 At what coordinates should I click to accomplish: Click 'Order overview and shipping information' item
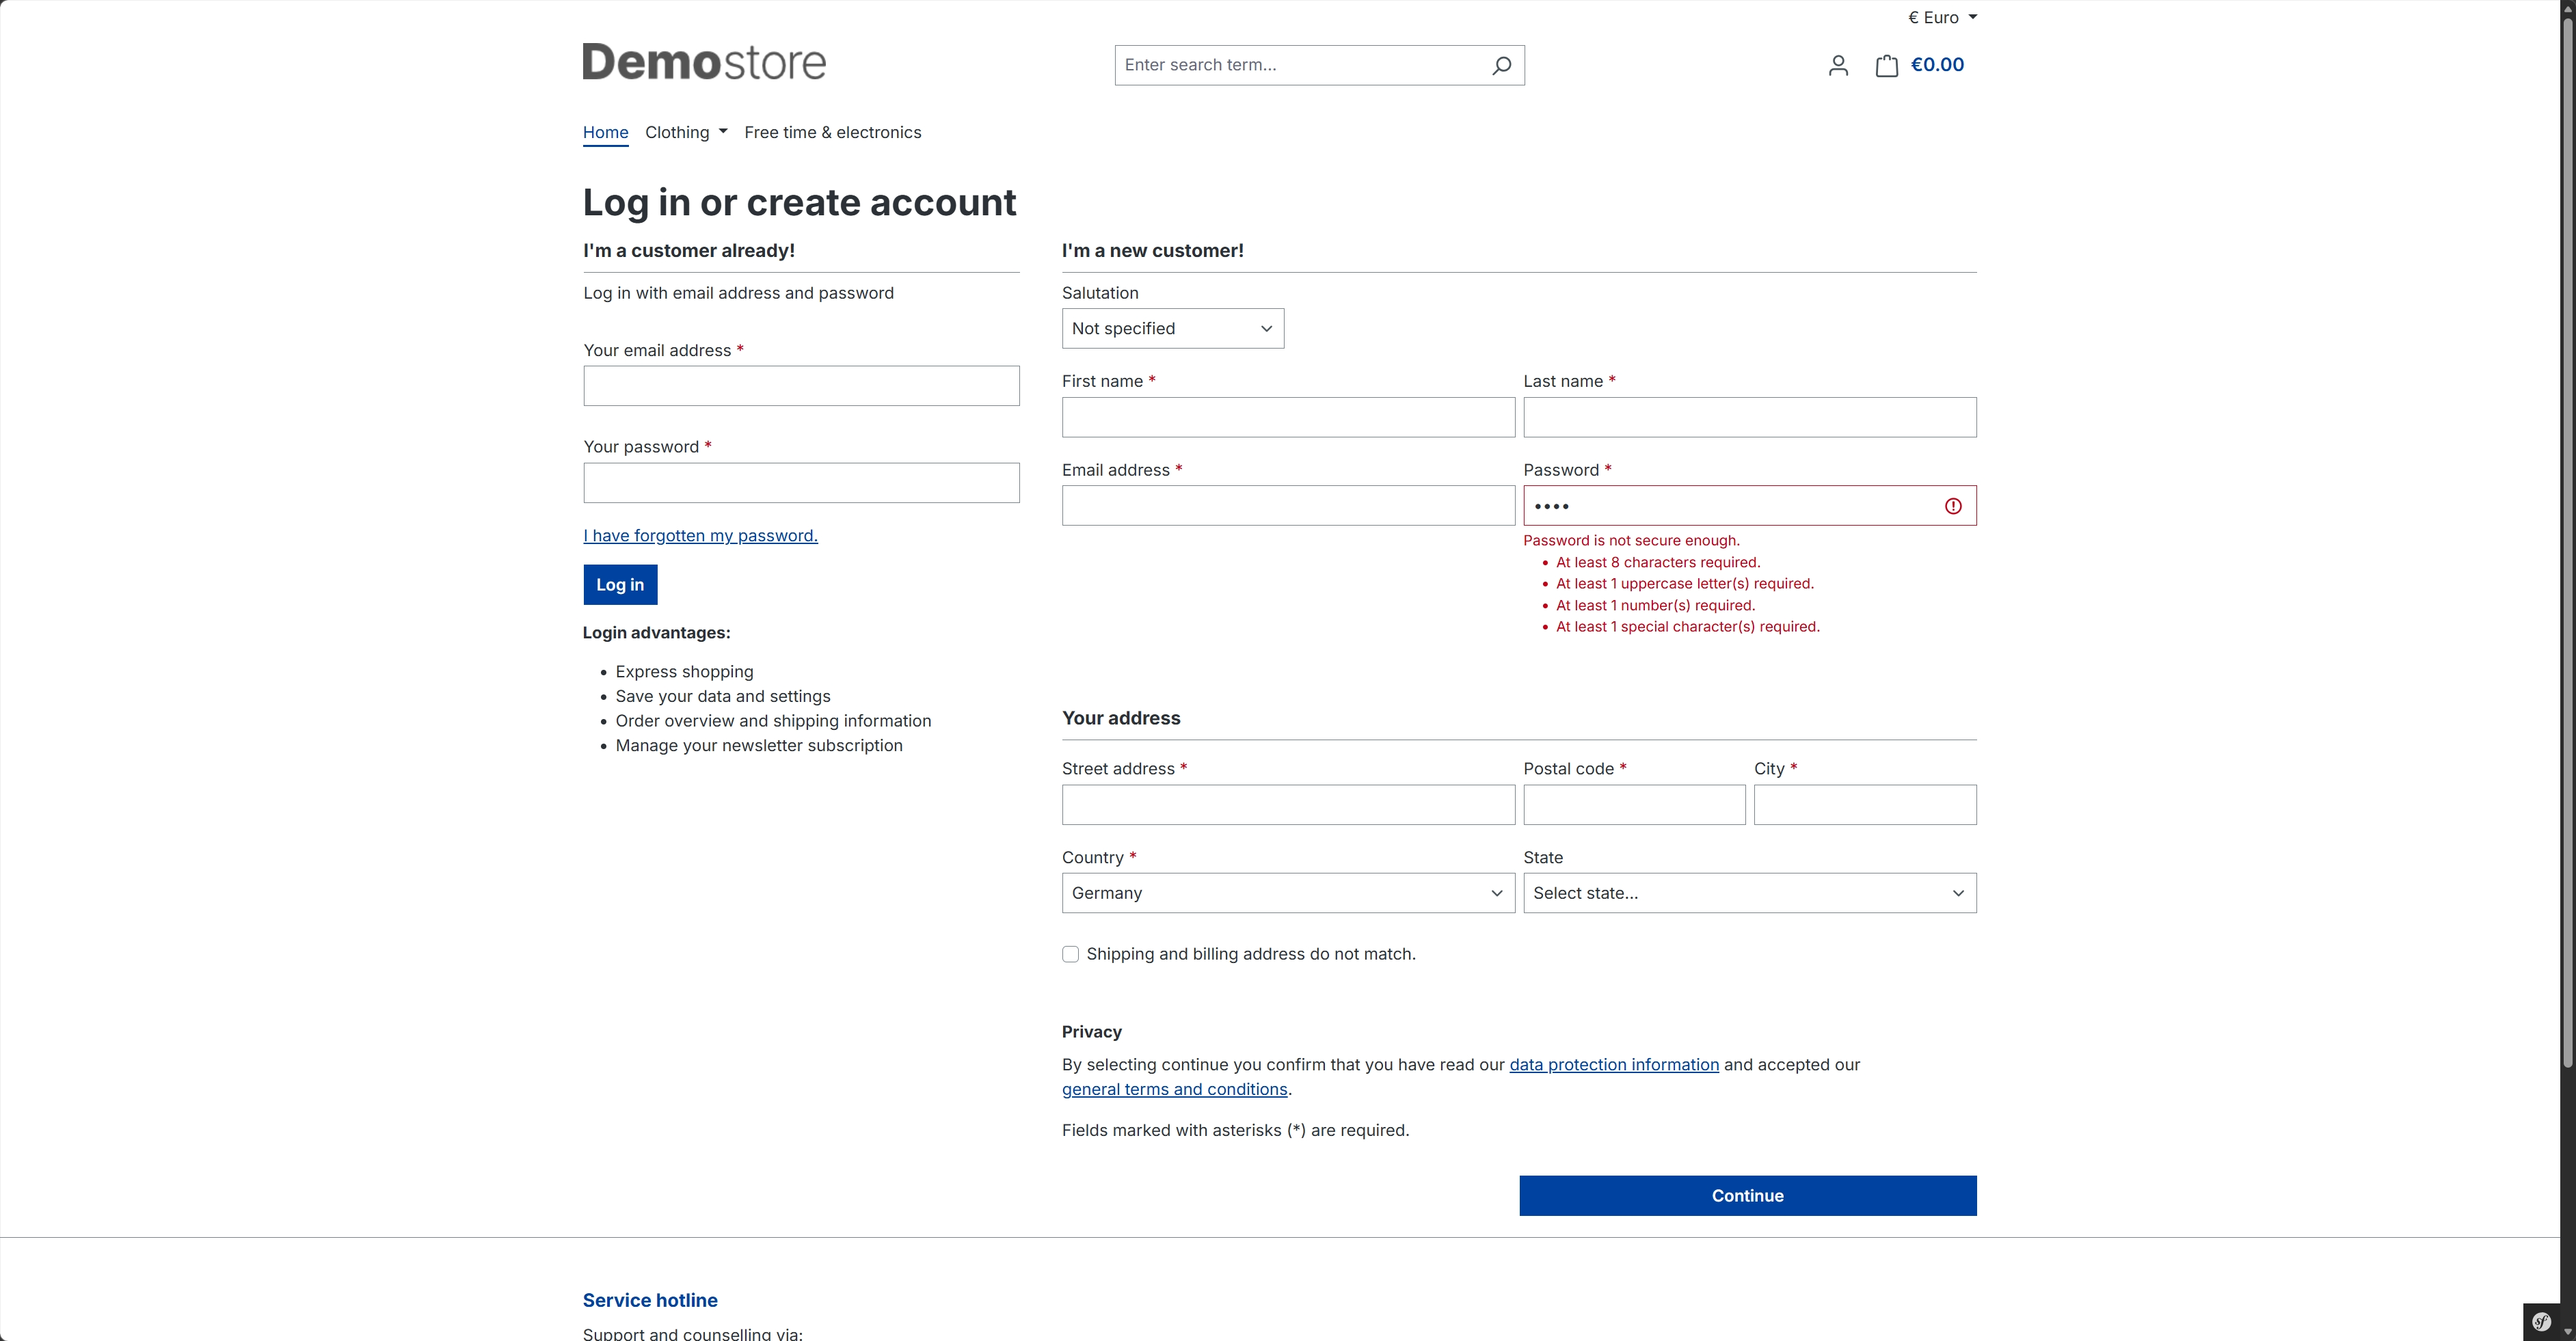pos(773,721)
